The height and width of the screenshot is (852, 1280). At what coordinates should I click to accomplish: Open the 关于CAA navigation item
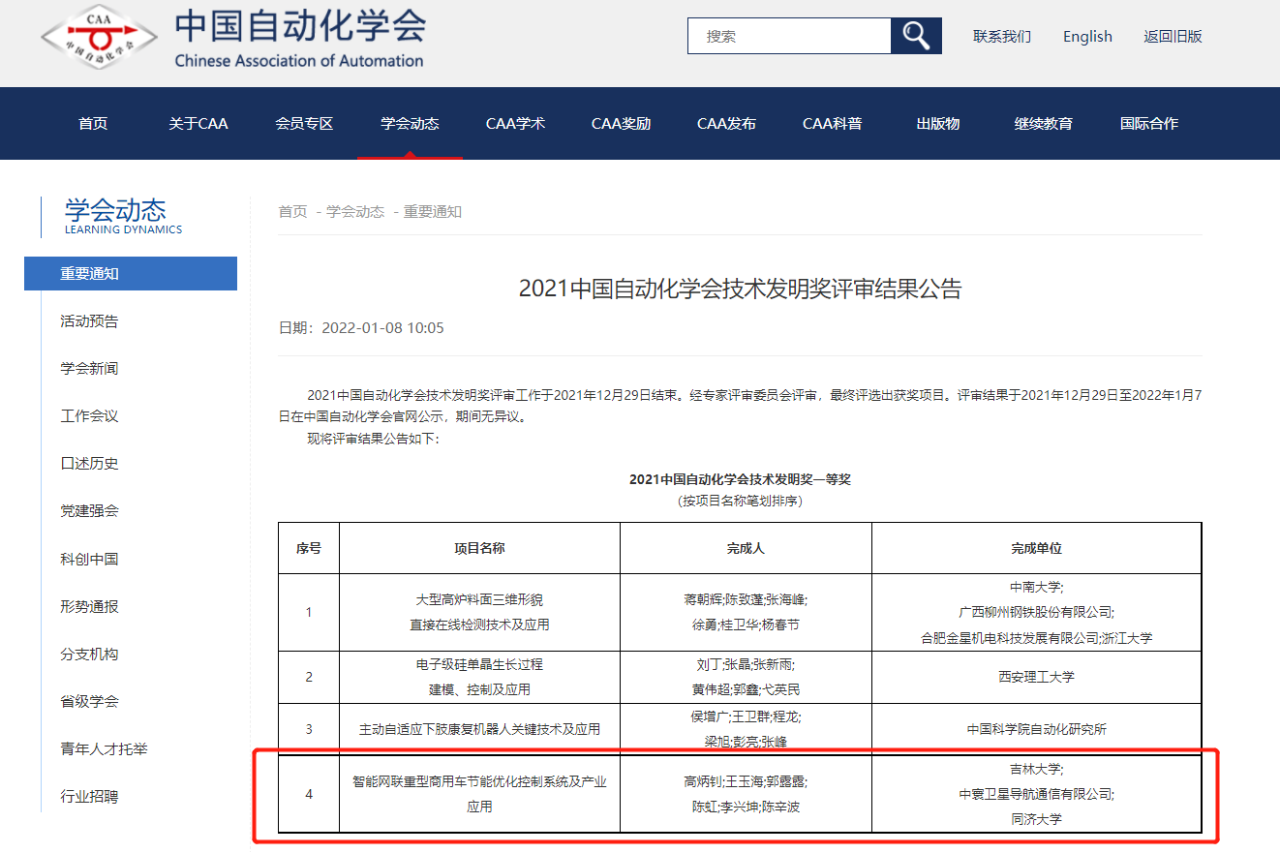pos(198,124)
